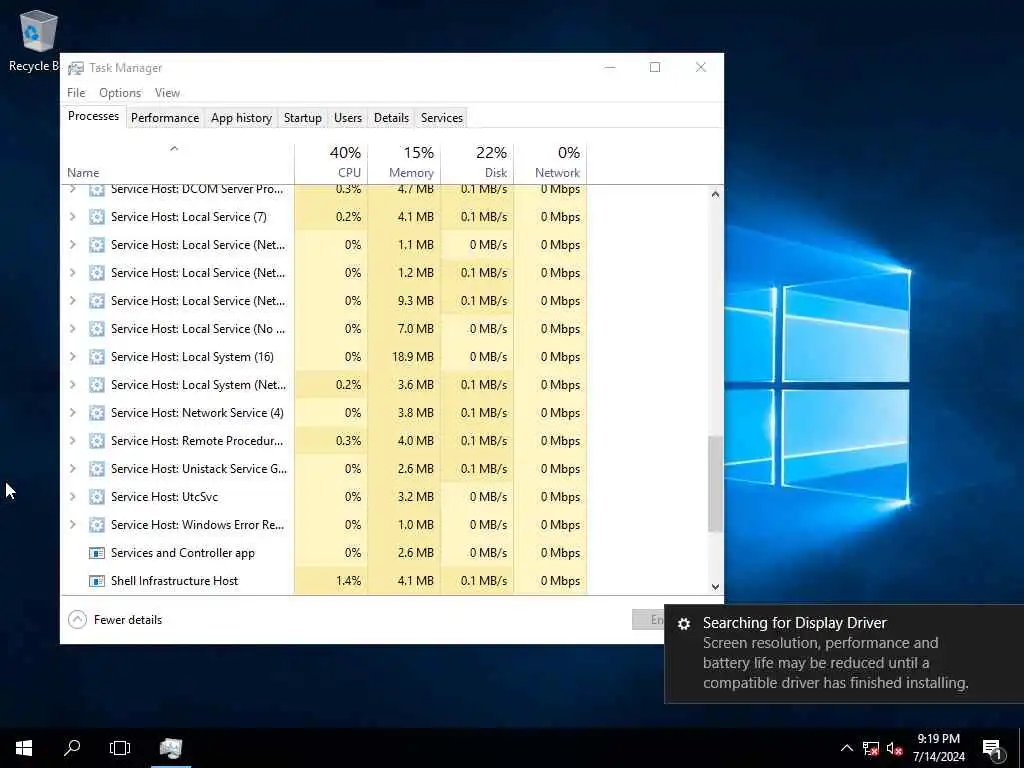Click the network status tray icon
1024x768 pixels.
pyautogui.click(x=871, y=748)
